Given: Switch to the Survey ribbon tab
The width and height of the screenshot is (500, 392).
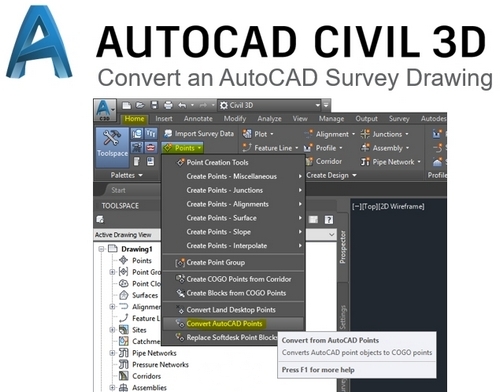Looking at the screenshot, I should click(399, 119).
